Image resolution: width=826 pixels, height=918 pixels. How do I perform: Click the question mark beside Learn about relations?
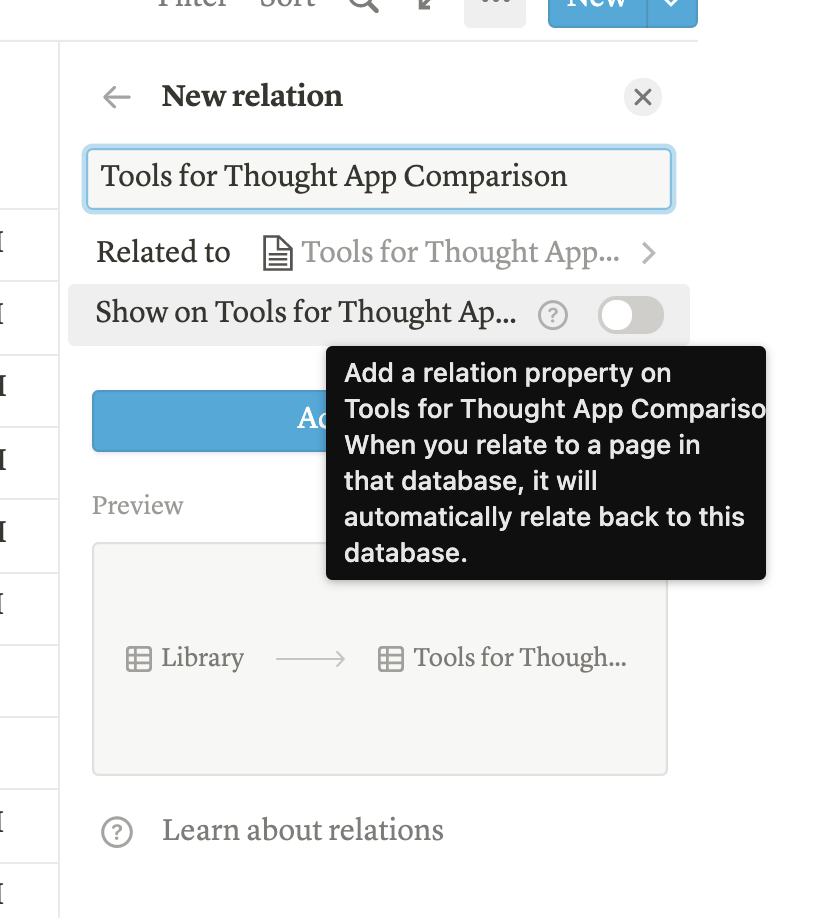pyautogui.click(x=117, y=830)
